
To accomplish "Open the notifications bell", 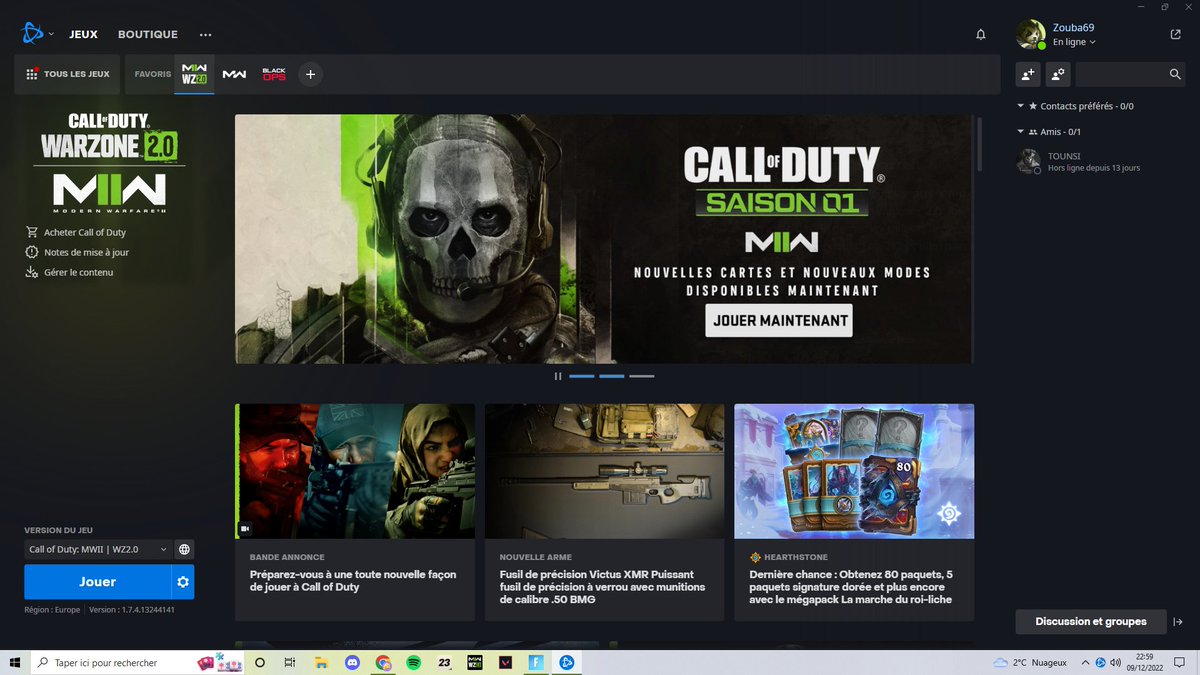I will tap(981, 34).
